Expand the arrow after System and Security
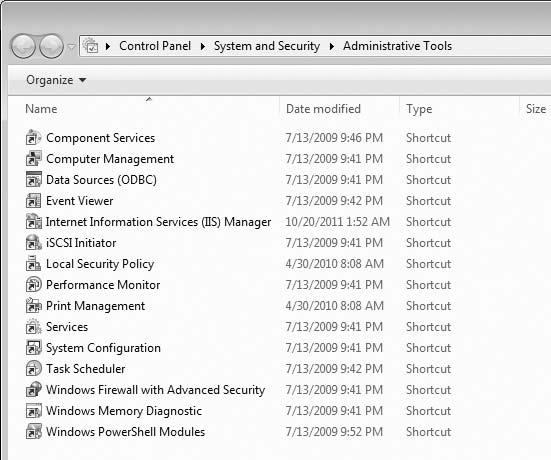This screenshot has height=460, width=551. pyautogui.click(x=332, y=46)
